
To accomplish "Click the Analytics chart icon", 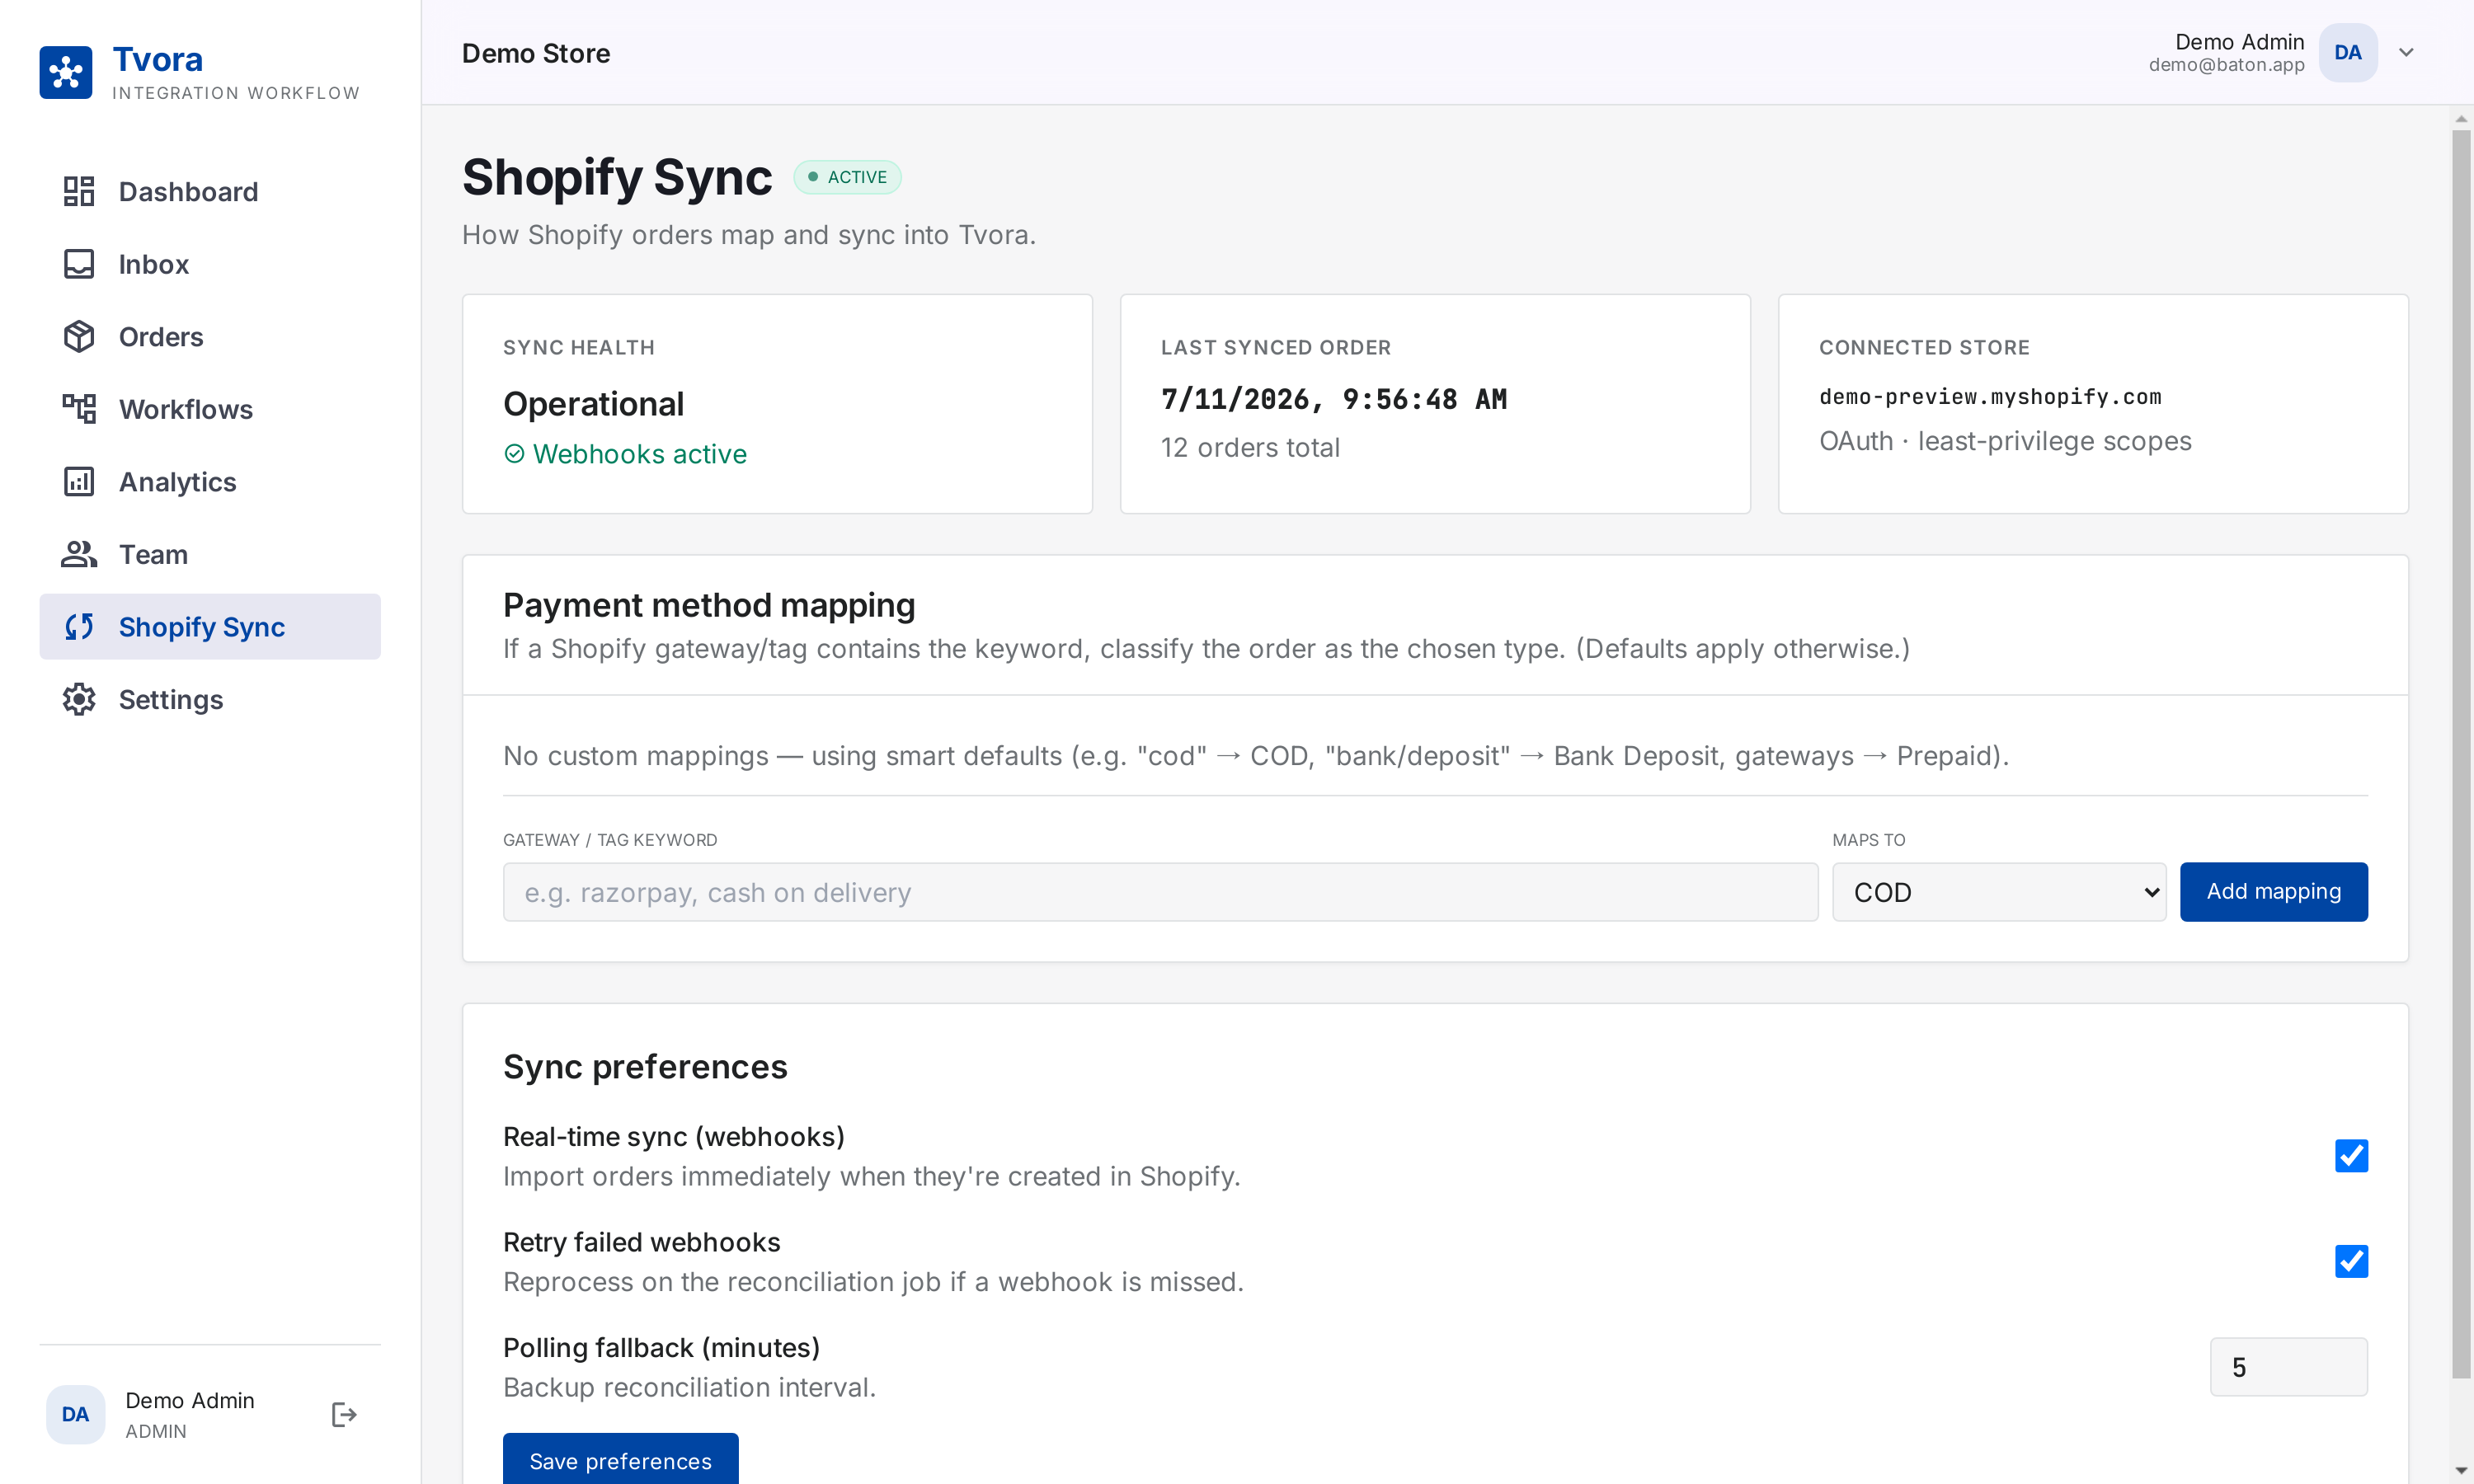I will coord(79,482).
